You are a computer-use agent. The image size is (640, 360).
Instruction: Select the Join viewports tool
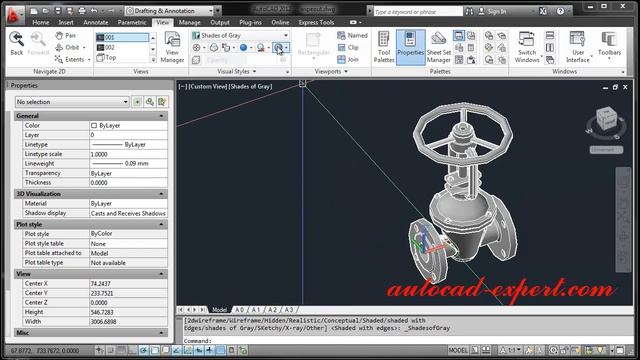[x=348, y=60]
